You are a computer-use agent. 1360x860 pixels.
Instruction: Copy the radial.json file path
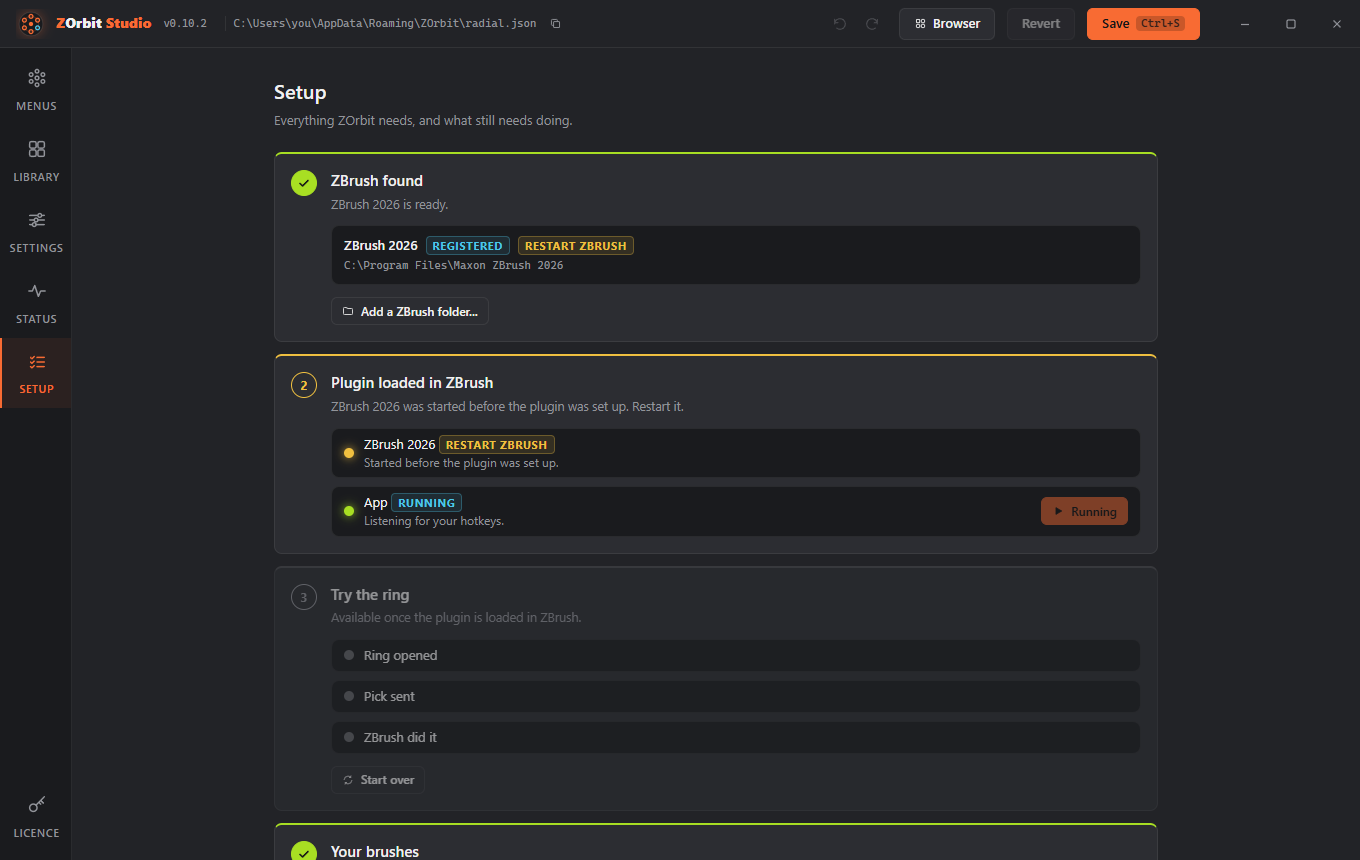556,23
